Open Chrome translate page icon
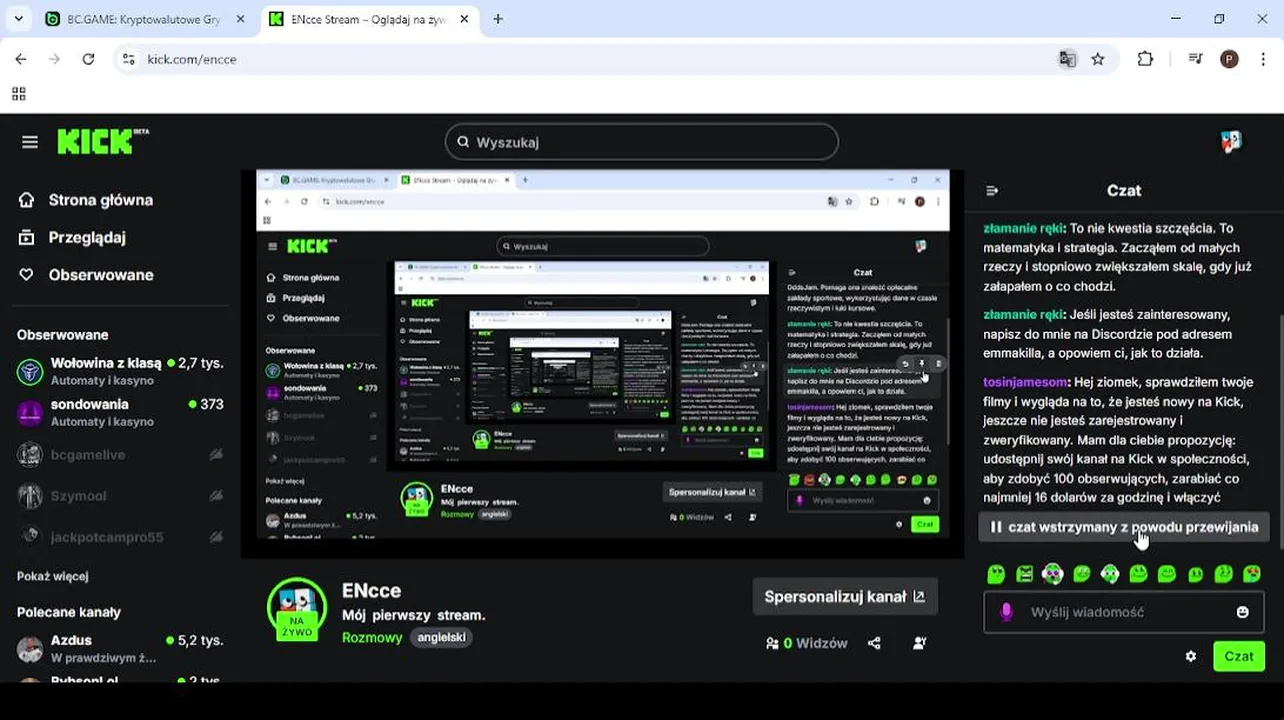This screenshot has width=1284, height=720. pyautogui.click(x=1067, y=59)
